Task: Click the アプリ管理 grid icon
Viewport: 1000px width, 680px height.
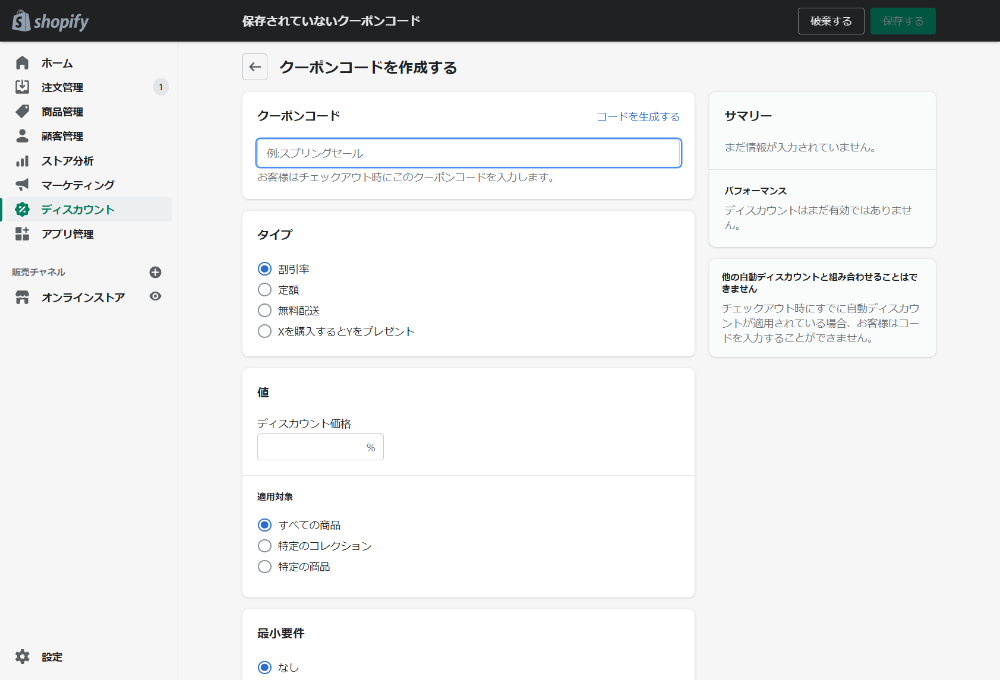Action: pyautogui.click(x=22, y=234)
